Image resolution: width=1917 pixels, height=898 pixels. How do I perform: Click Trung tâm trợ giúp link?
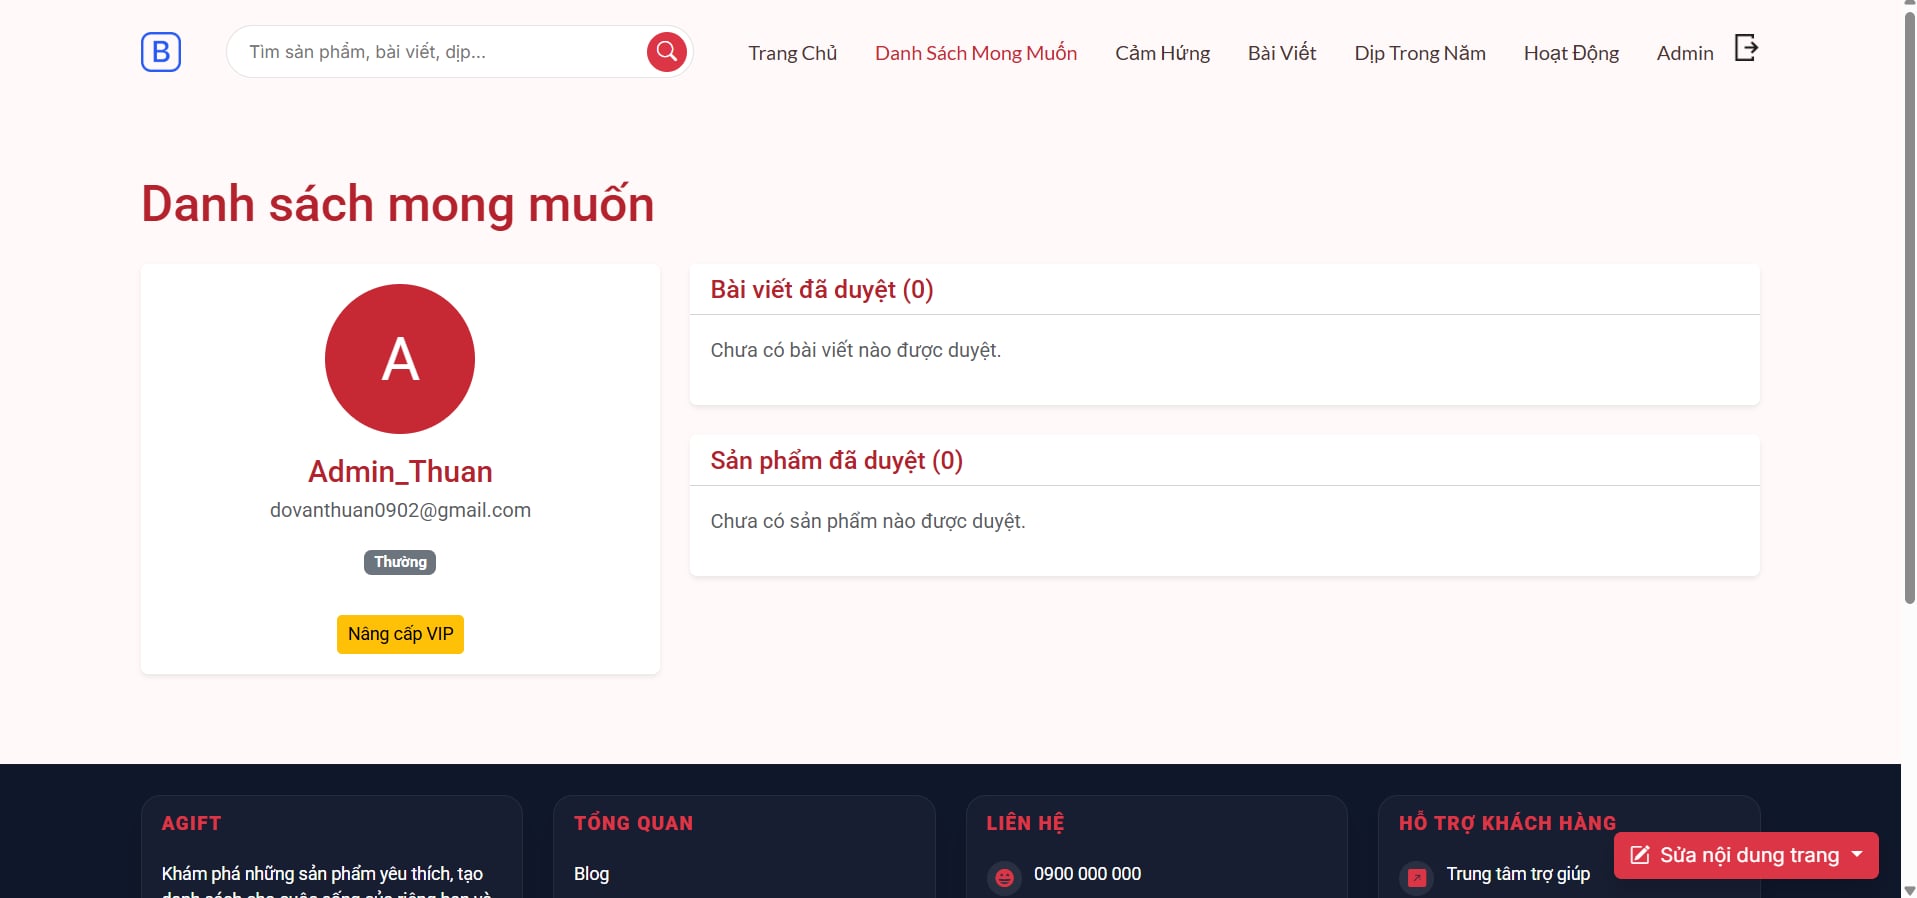[1518, 874]
